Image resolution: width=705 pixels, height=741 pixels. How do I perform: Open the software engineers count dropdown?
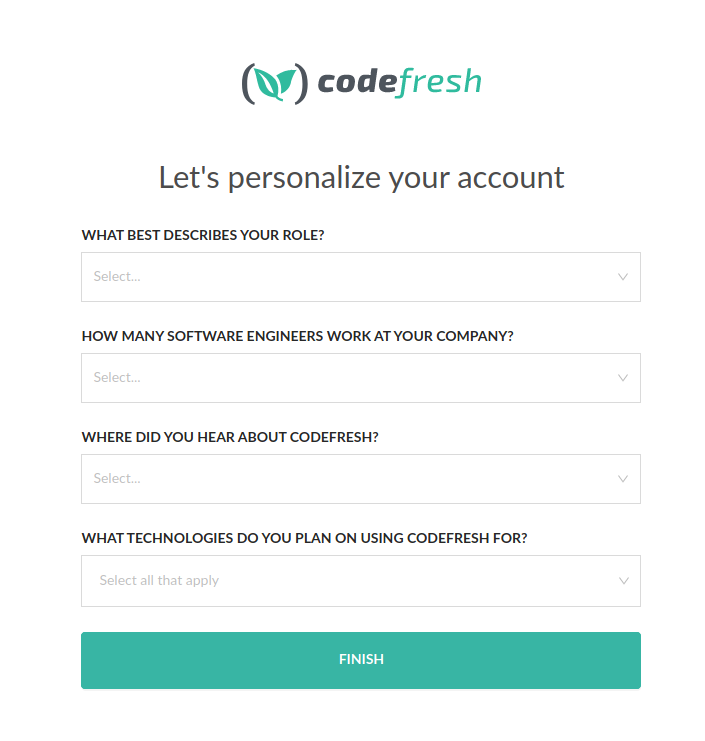click(x=361, y=378)
